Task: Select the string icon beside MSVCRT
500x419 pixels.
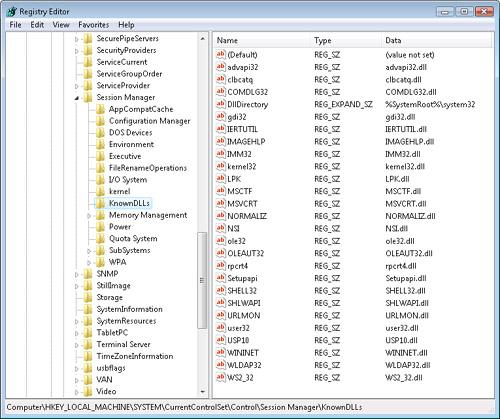Action: pyautogui.click(x=220, y=203)
